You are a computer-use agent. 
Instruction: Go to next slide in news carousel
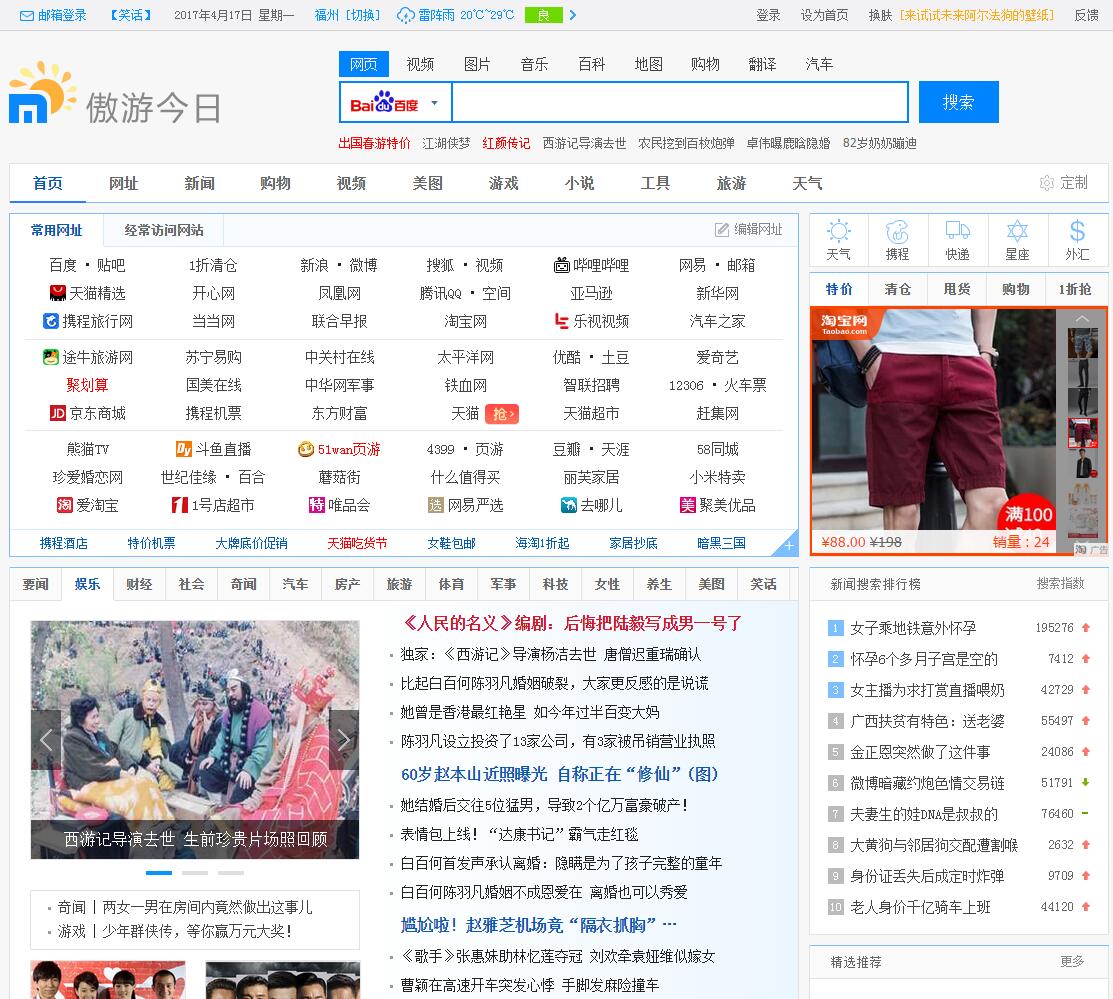coord(343,740)
